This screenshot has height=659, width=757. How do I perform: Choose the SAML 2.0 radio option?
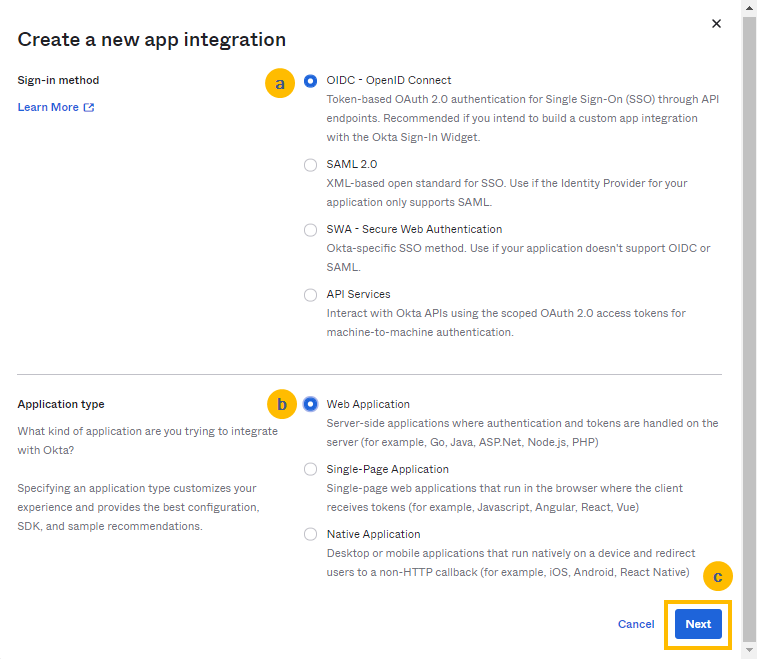point(311,165)
